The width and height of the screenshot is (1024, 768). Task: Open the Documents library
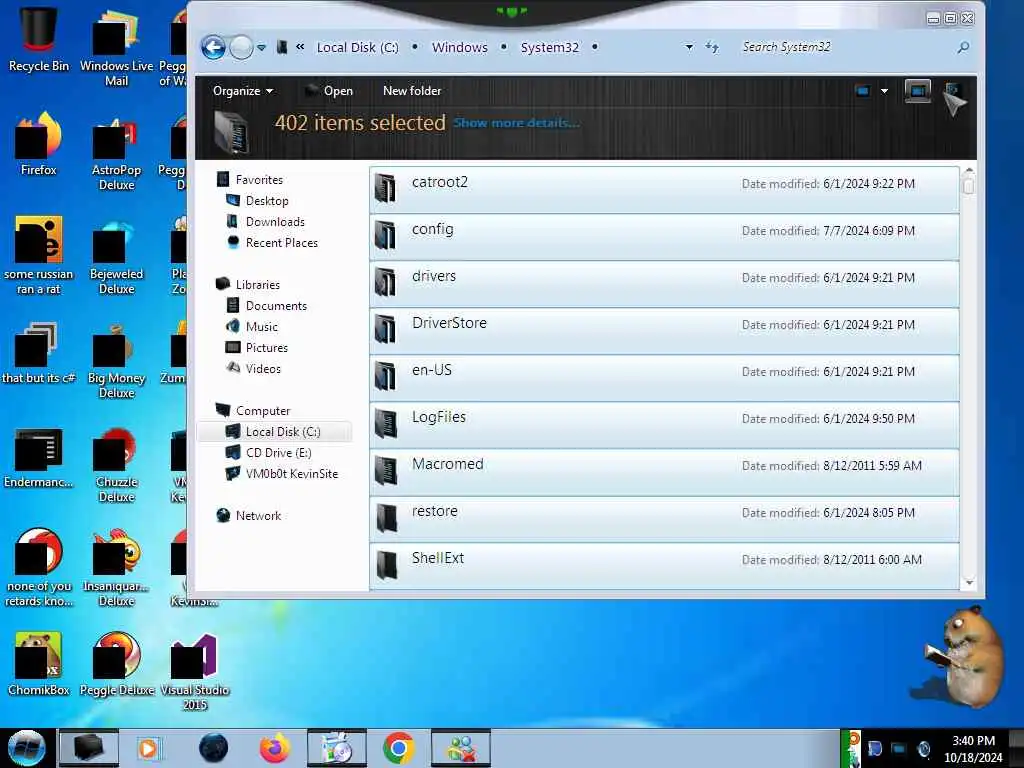276,306
